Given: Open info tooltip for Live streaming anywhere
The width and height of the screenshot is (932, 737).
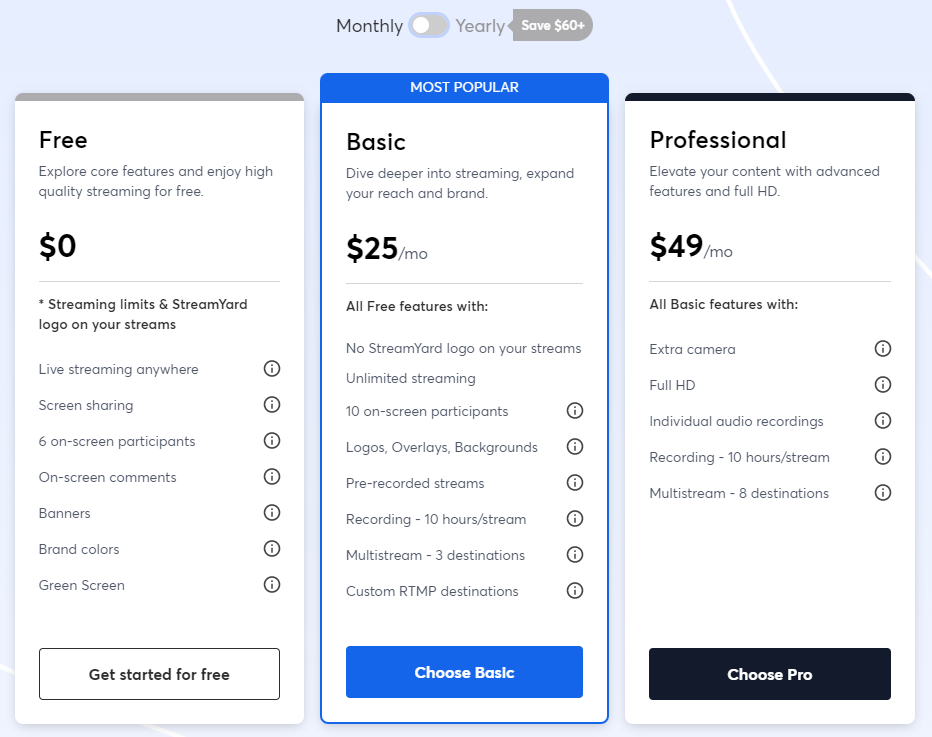Looking at the screenshot, I should click(x=271, y=368).
